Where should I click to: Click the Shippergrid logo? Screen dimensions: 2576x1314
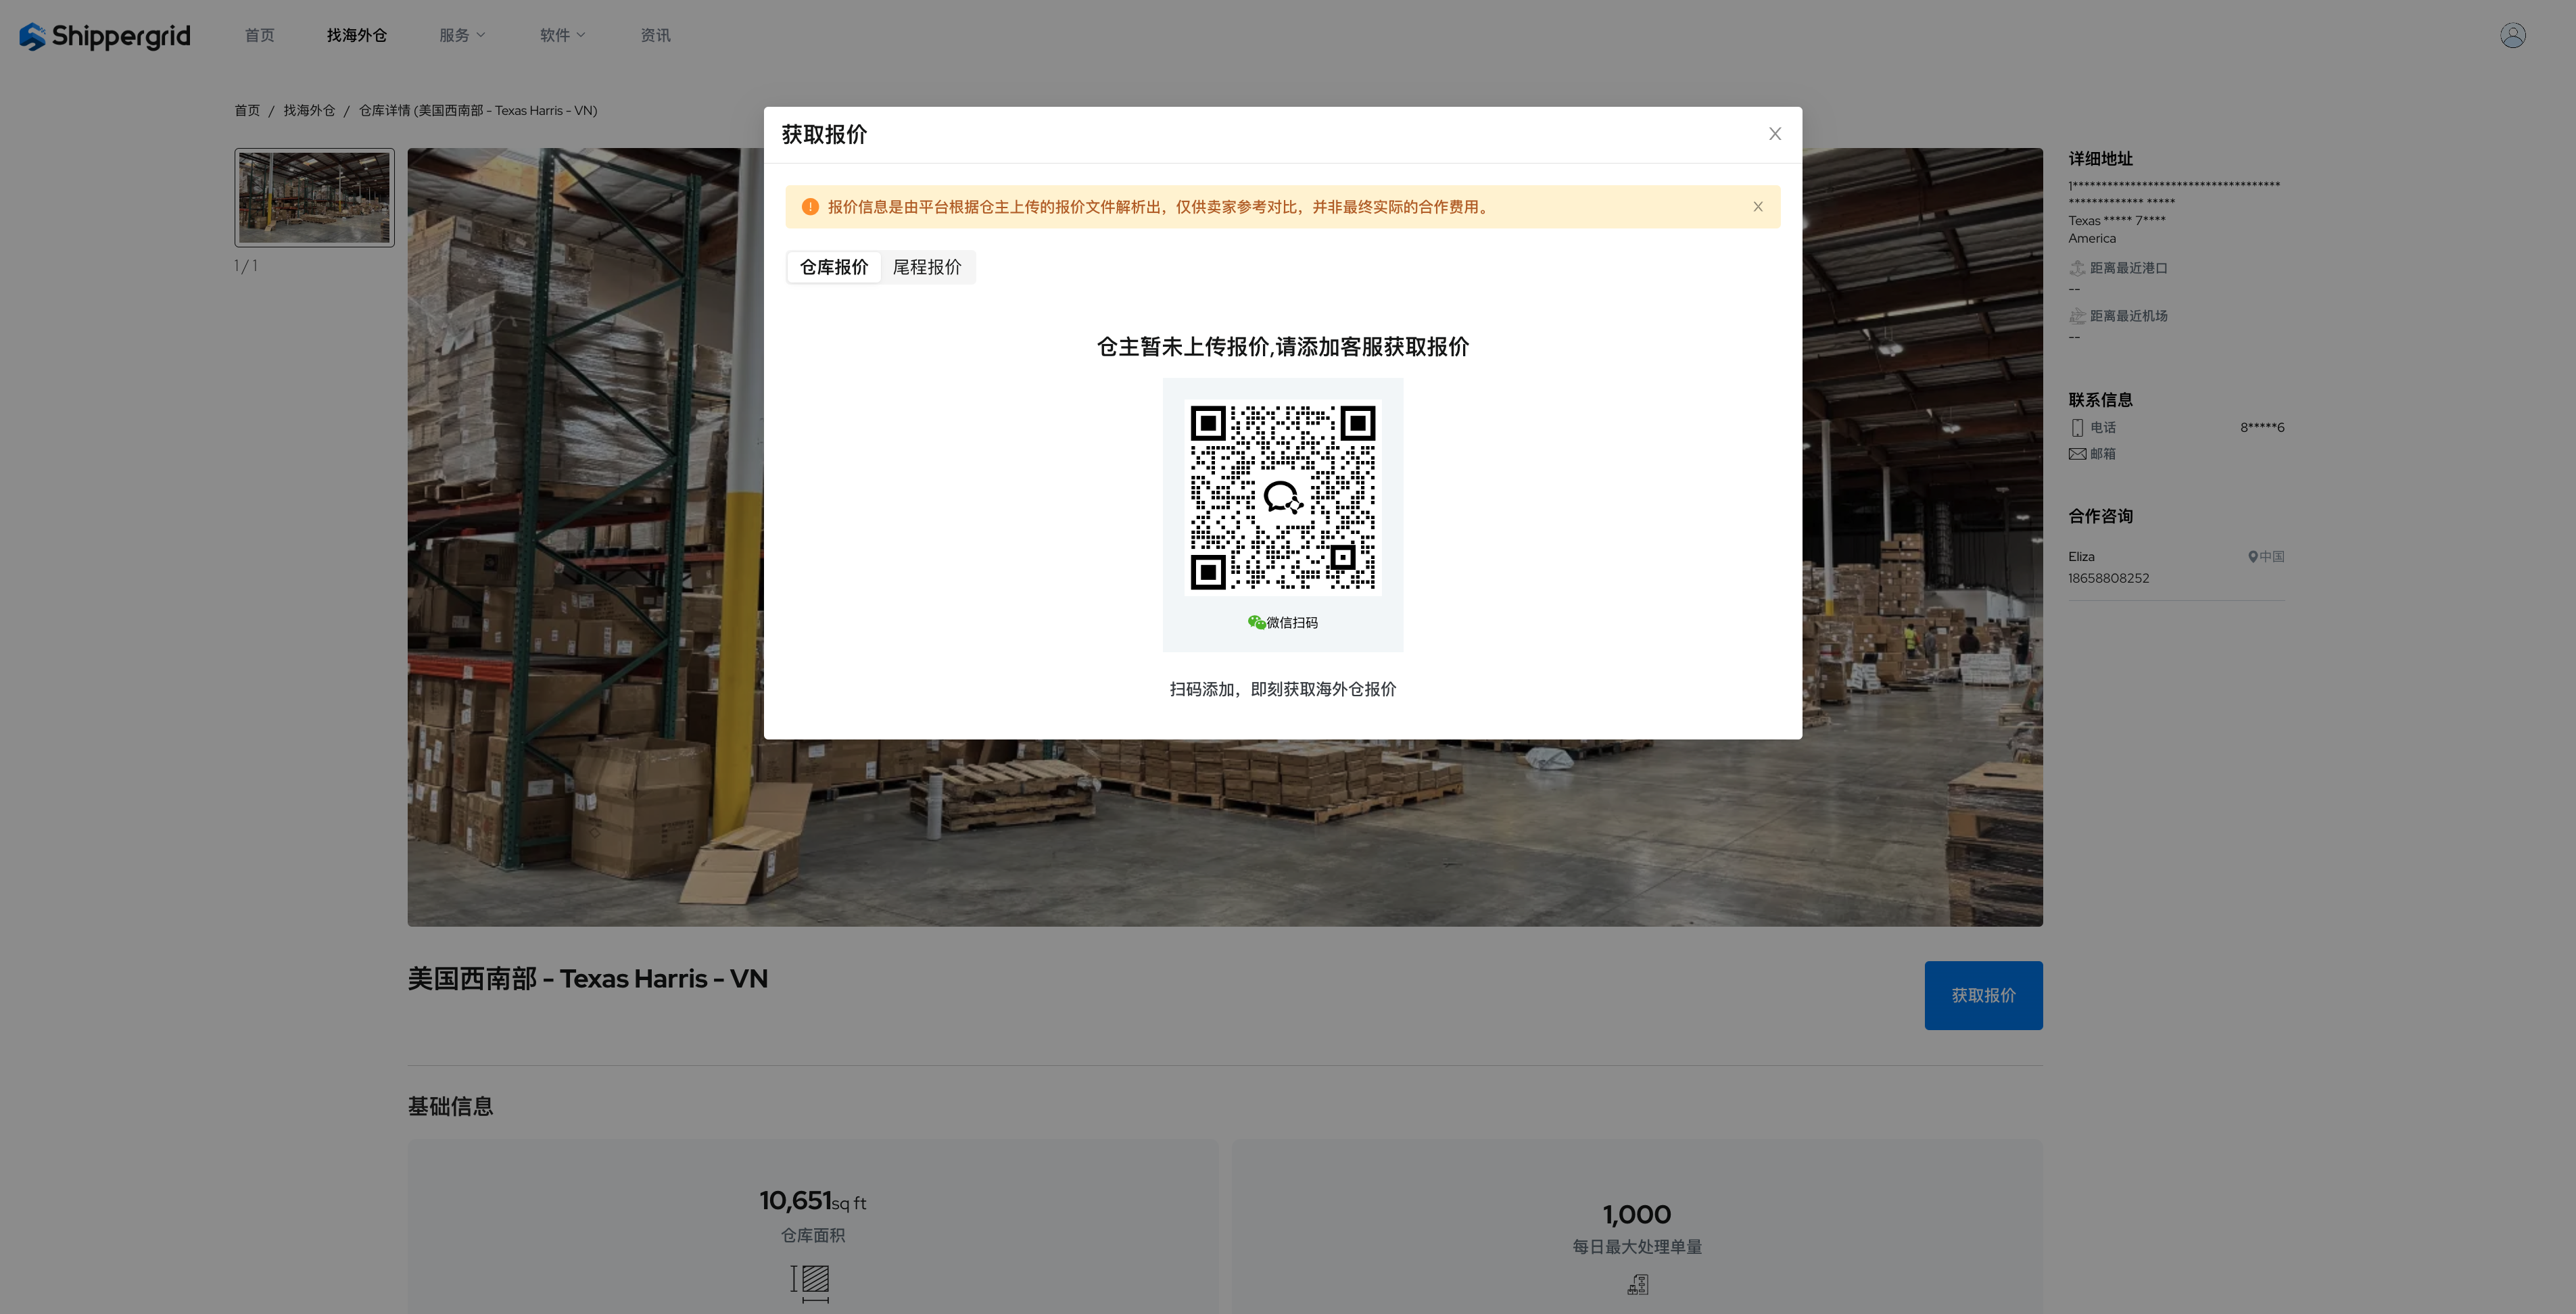[x=104, y=36]
